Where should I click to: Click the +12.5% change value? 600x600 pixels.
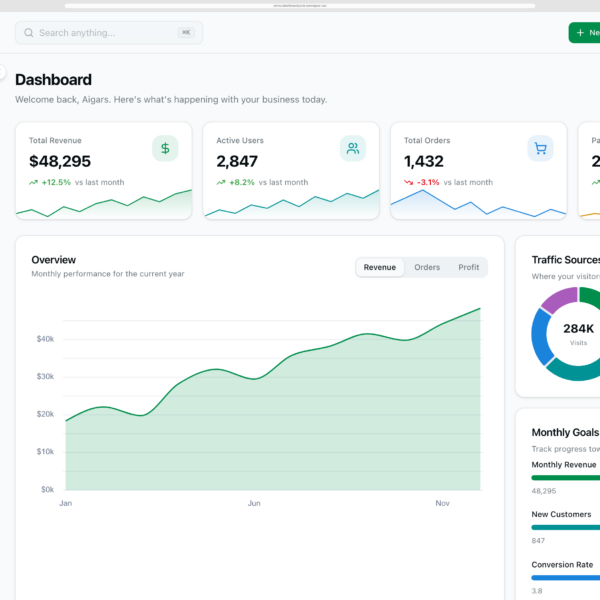[56, 183]
